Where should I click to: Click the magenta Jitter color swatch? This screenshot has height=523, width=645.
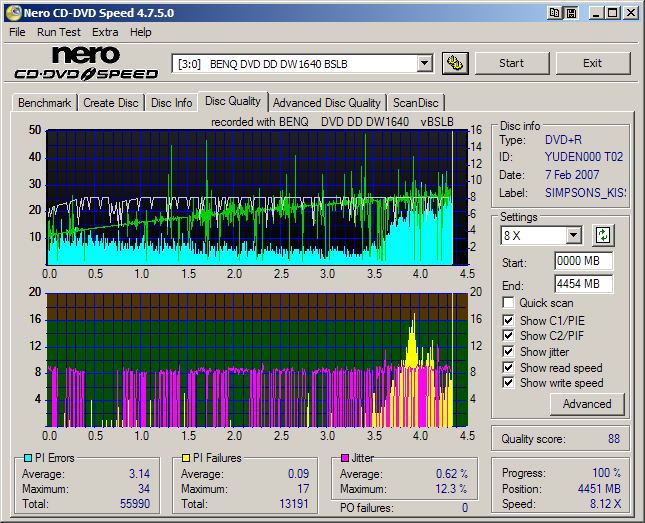pyautogui.click(x=345, y=458)
